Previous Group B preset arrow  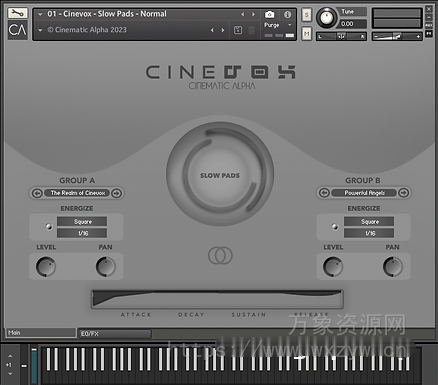[x=324, y=193]
